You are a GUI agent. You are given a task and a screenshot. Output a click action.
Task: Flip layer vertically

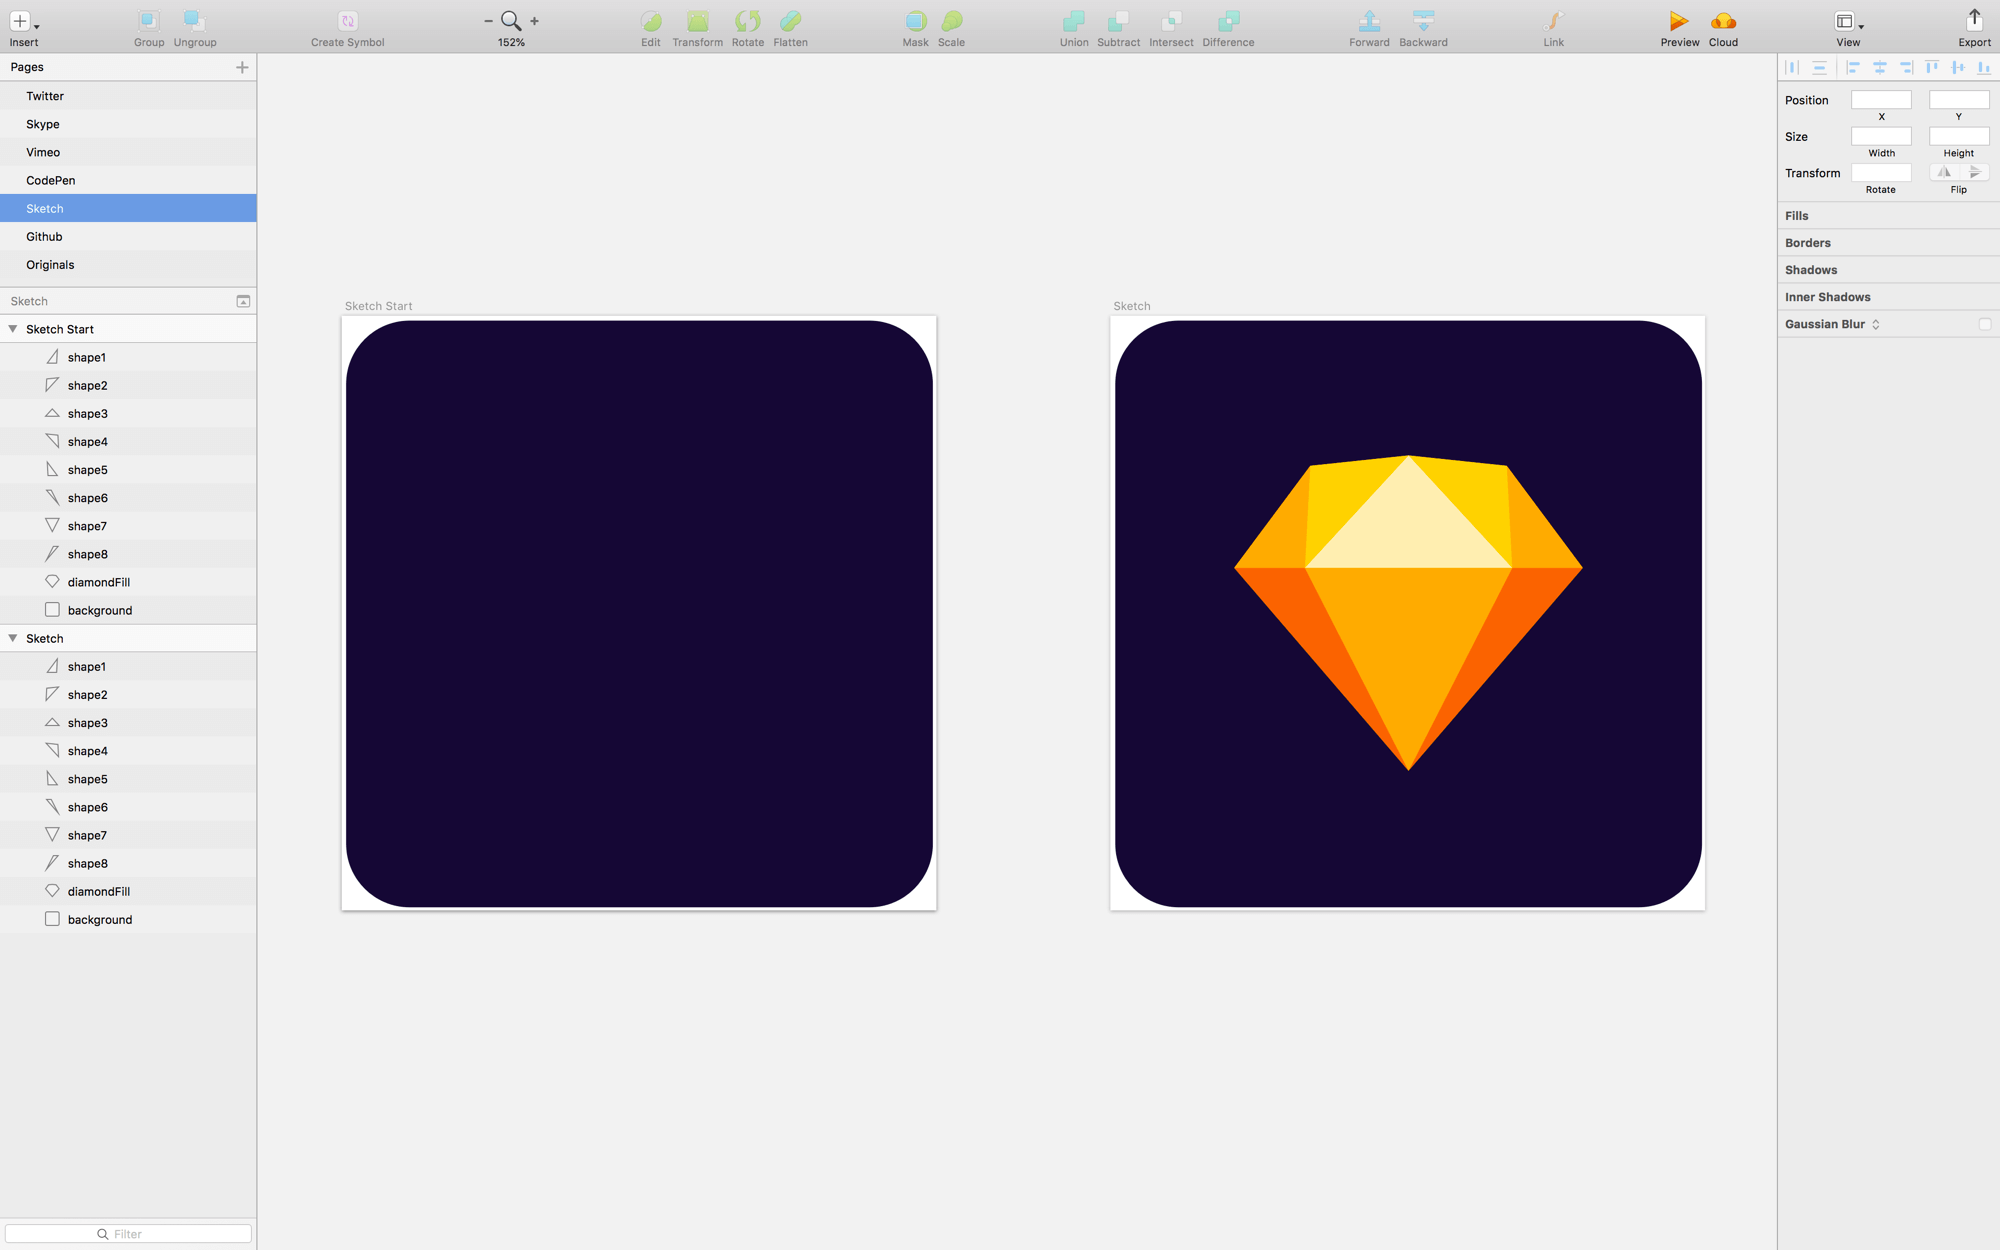point(1975,172)
